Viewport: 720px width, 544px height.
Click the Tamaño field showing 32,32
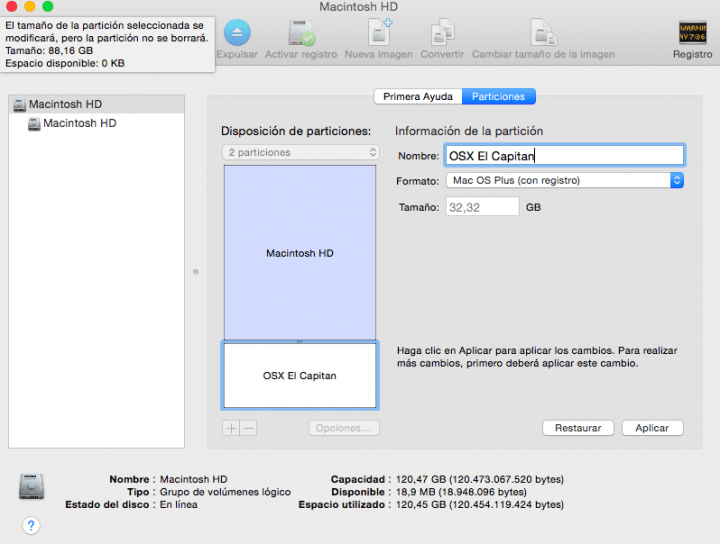click(x=482, y=207)
